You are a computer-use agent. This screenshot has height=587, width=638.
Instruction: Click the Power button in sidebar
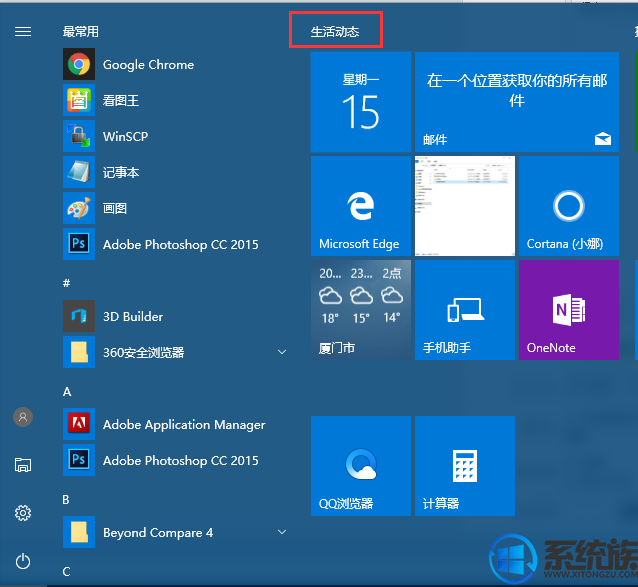23,561
